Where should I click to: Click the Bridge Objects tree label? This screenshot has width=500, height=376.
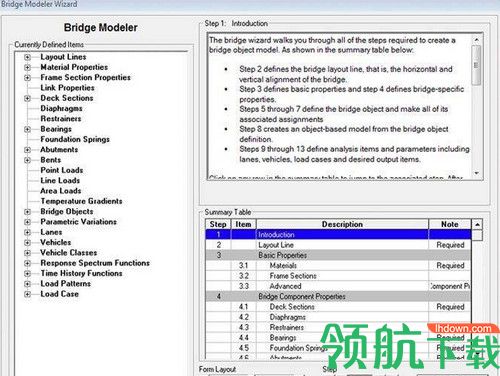pyautogui.click(x=67, y=211)
